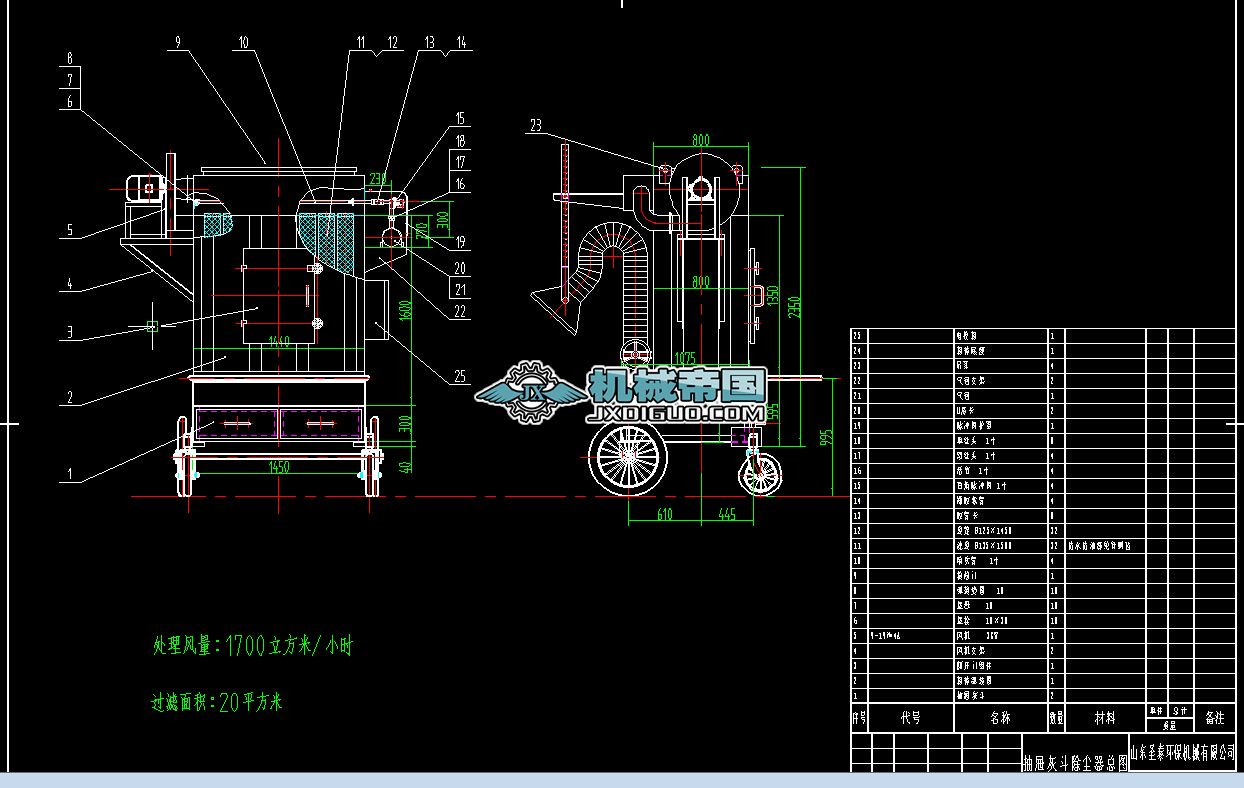Select leader callout number 3 in front view
The height and width of the screenshot is (788, 1244).
[70, 331]
